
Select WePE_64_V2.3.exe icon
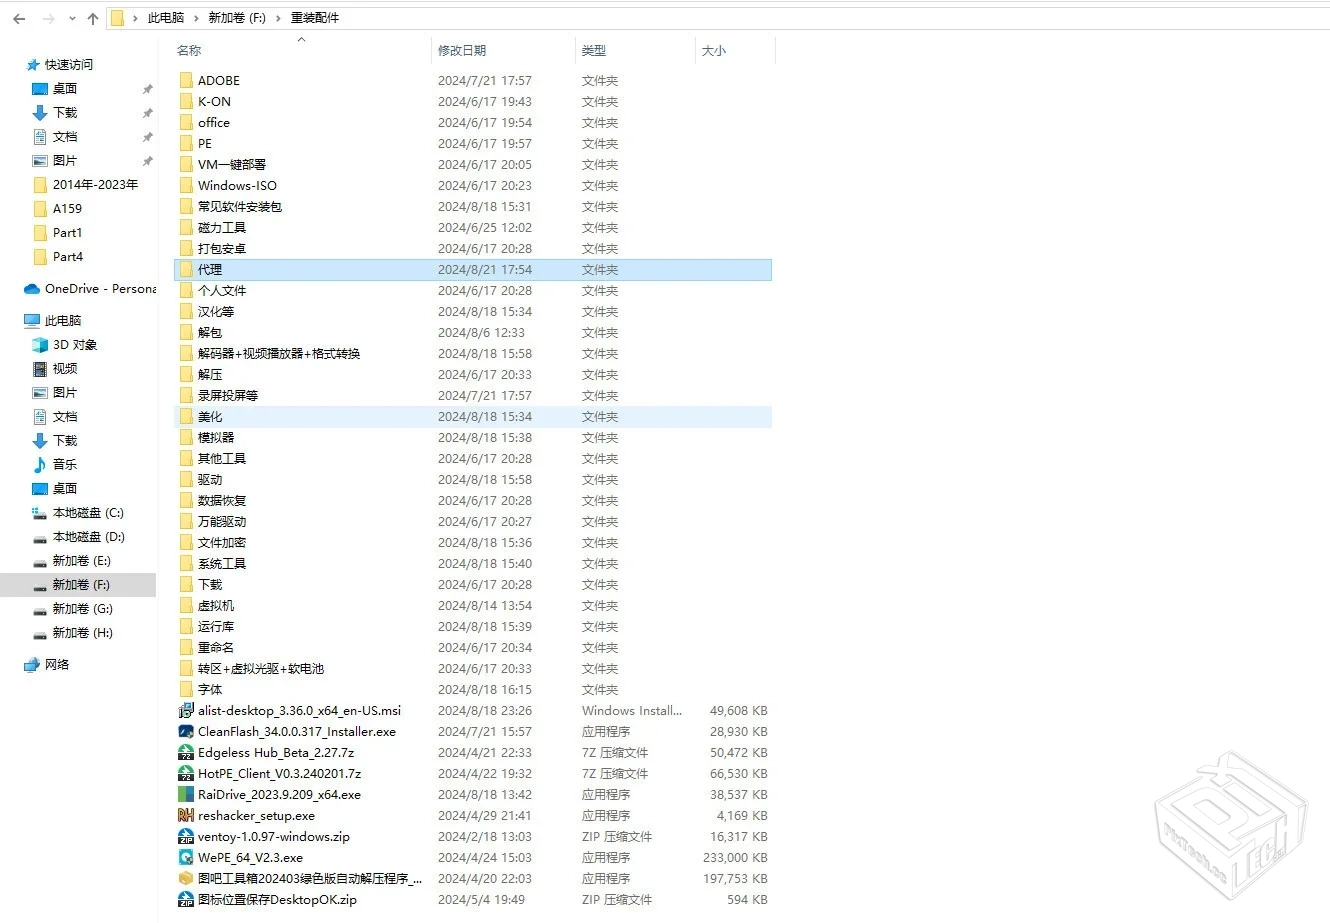click(x=186, y=858)
